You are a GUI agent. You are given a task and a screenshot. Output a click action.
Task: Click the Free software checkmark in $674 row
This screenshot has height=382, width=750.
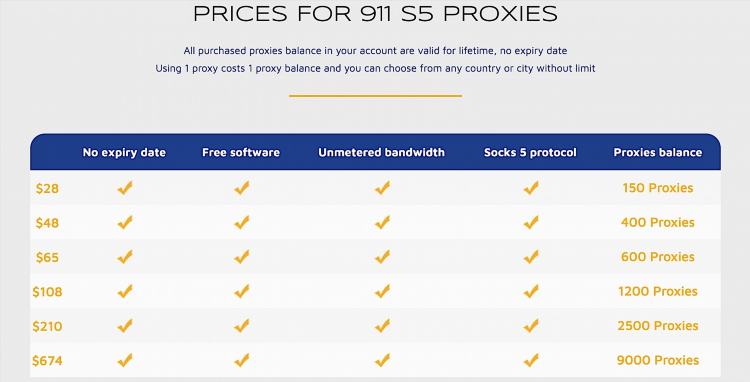click(242, 360)
